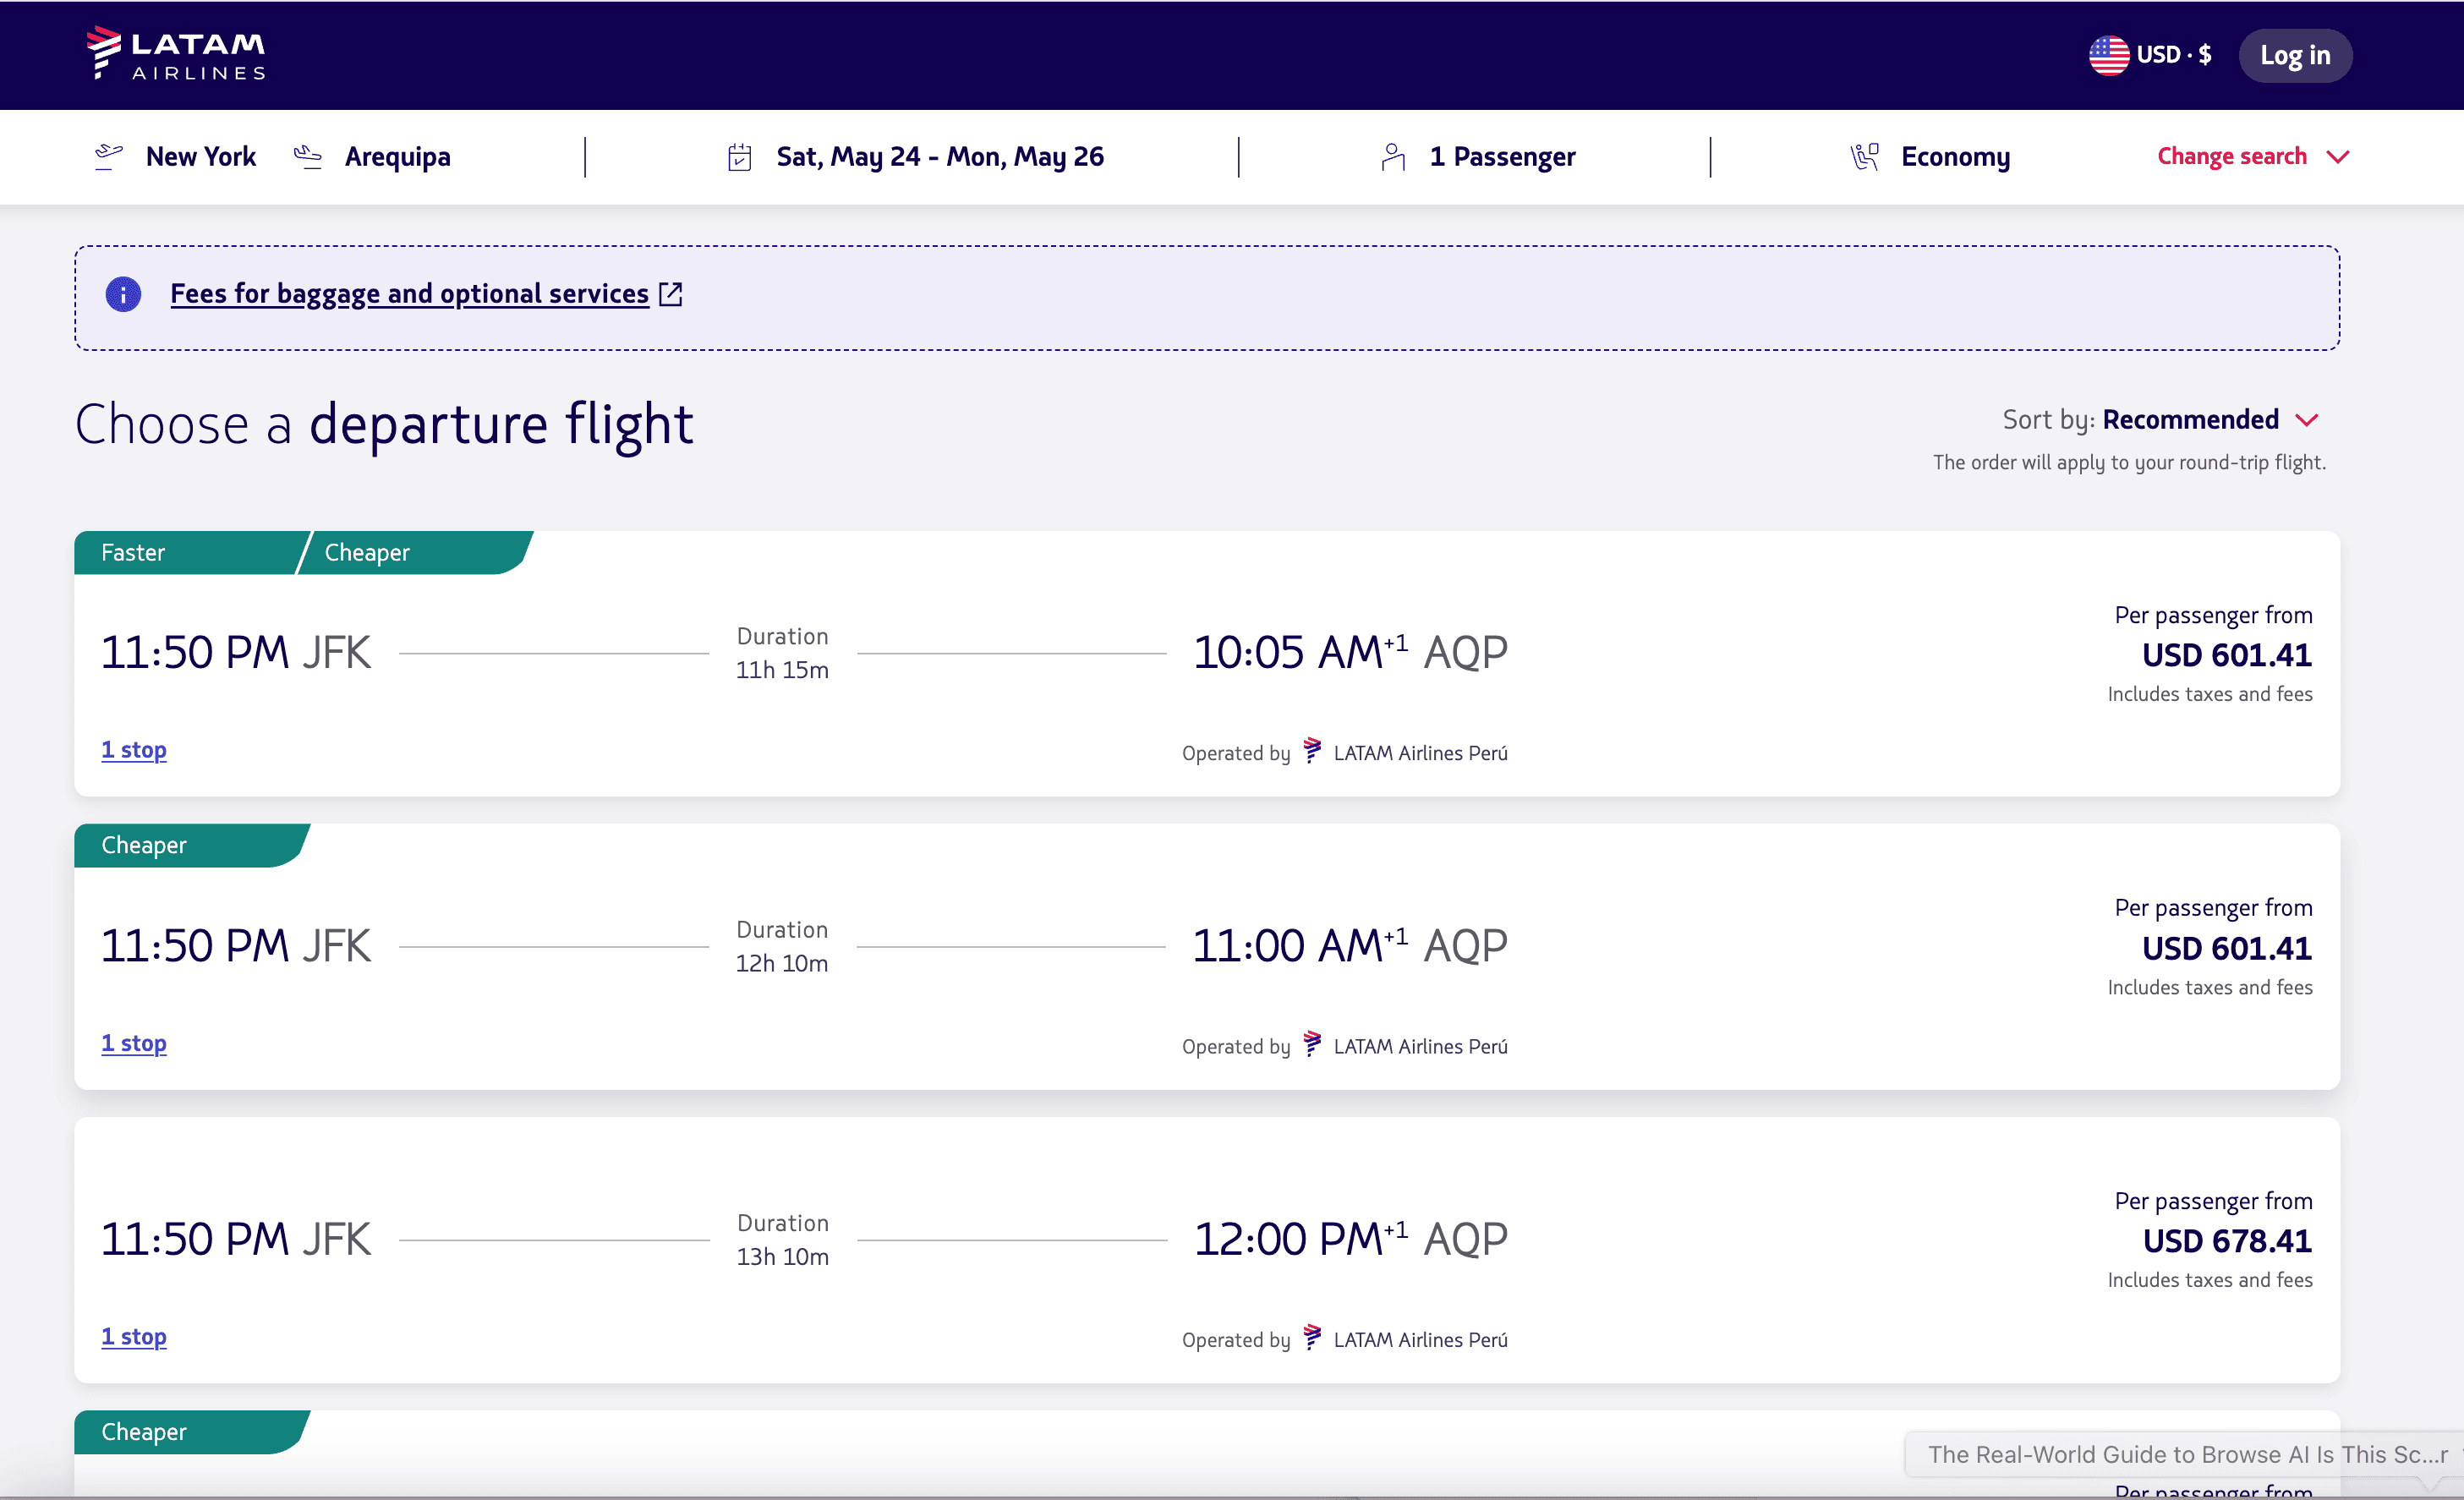Select the flight arriving 12:00 PM at AQP
The width and height of the screenshot is (2464, 1500).
[1207, 1250]
